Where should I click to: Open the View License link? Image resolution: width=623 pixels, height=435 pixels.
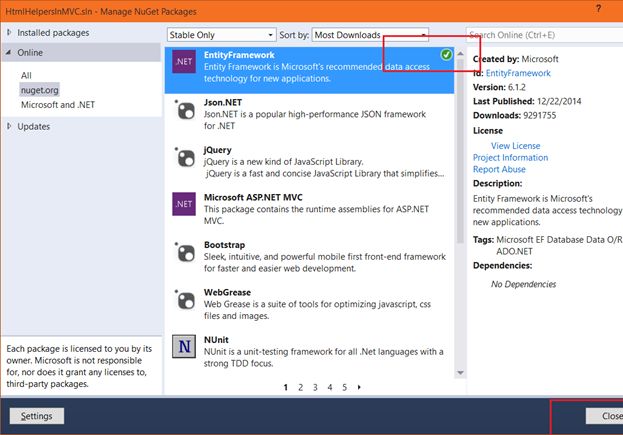pos(515,146)
